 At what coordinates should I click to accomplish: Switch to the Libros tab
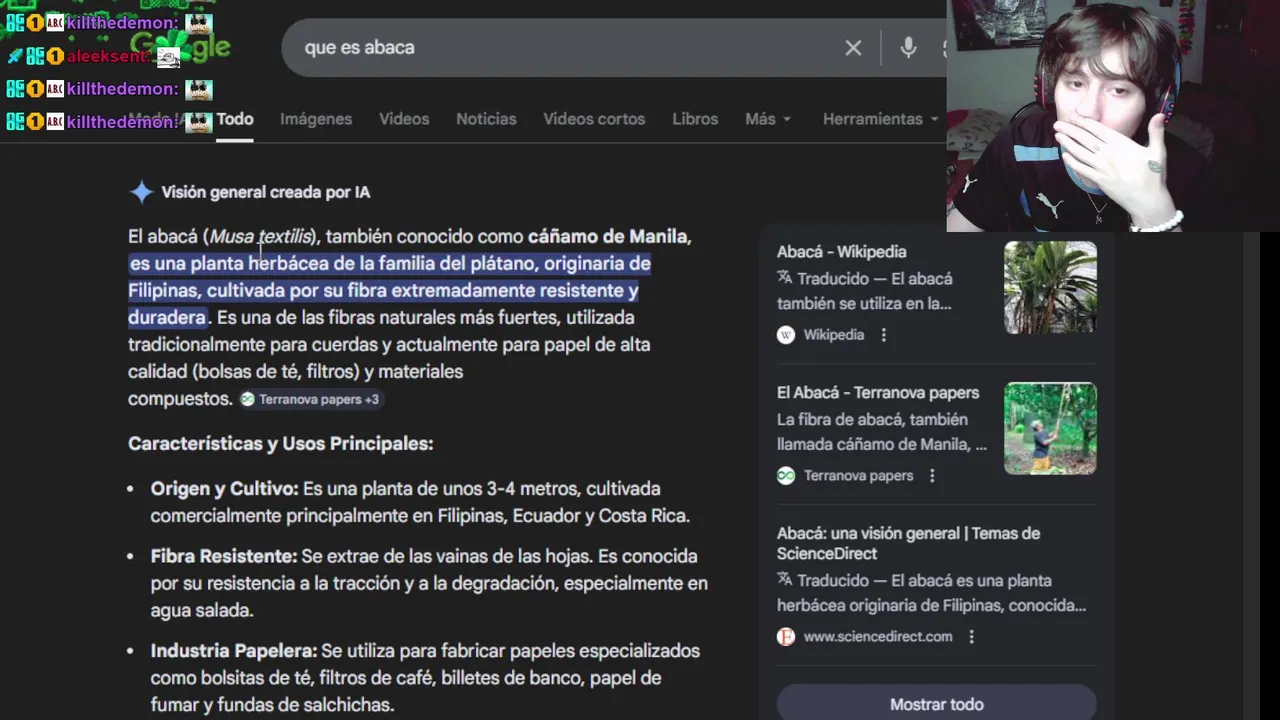tap(695, 119)
